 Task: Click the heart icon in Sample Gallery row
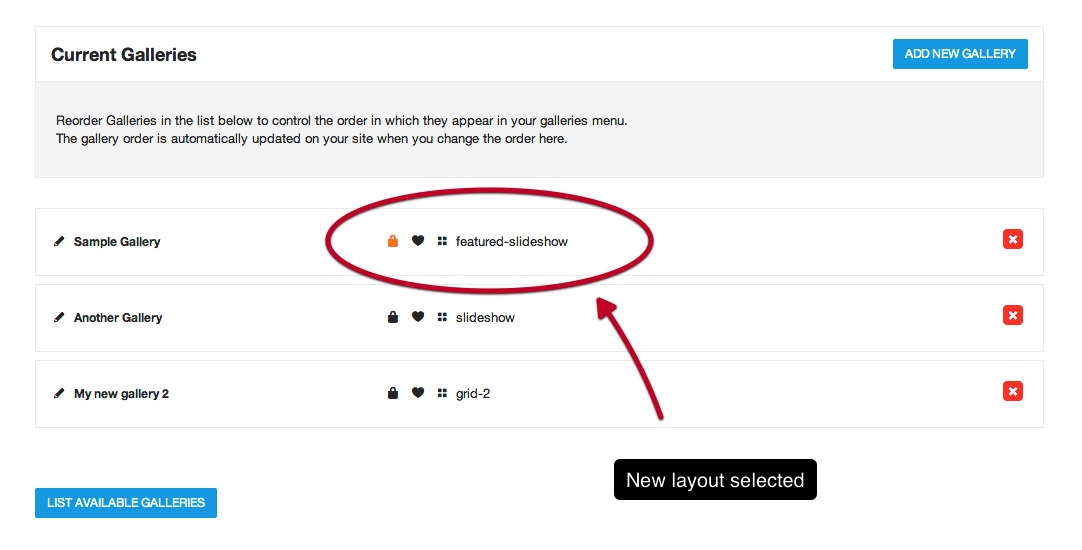pos(418,241)
